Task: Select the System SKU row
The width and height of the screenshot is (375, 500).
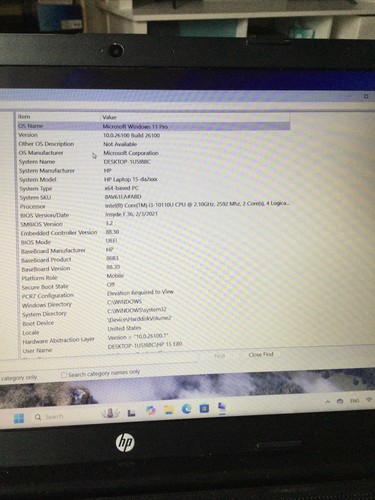Action: click(x=35, y=198)
